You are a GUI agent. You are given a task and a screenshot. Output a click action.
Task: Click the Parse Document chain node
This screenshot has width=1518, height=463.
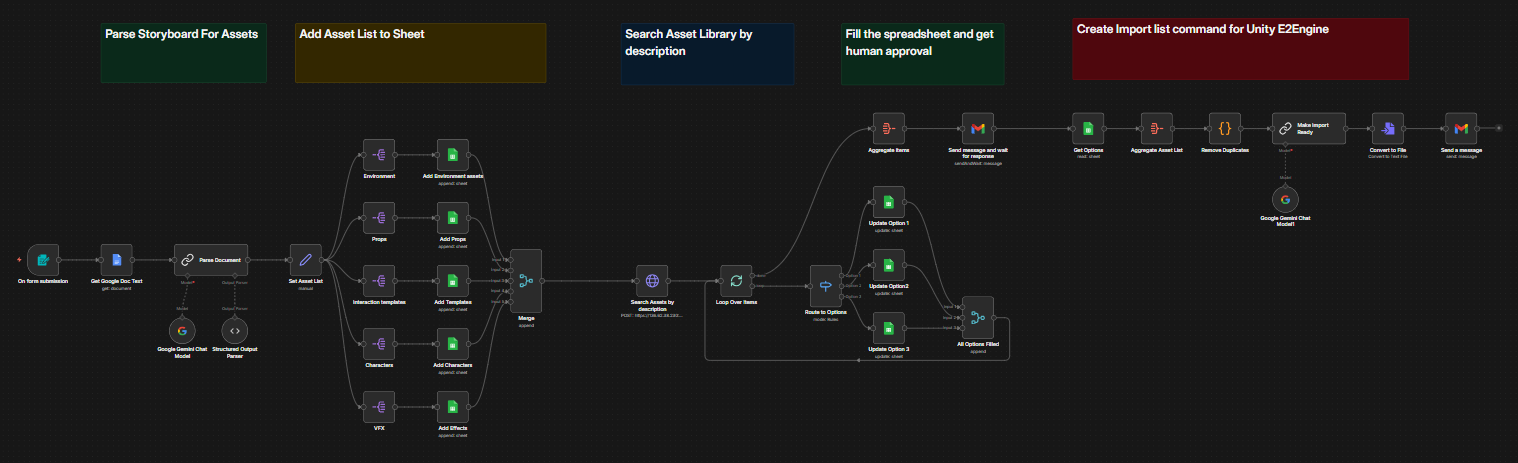211,259
